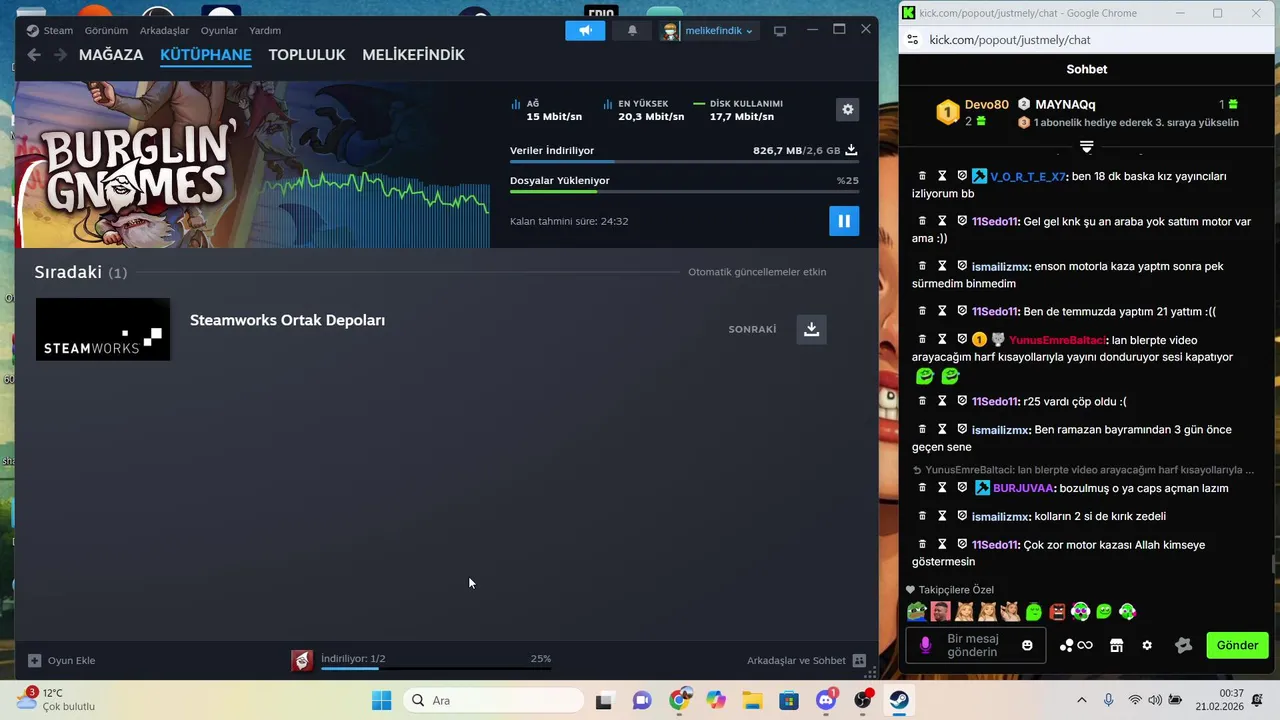This screenshot has height=720, width=1280.
Task: Open Kick chat settings gear
Action: pyautogui.click(x=1147, y=645)
